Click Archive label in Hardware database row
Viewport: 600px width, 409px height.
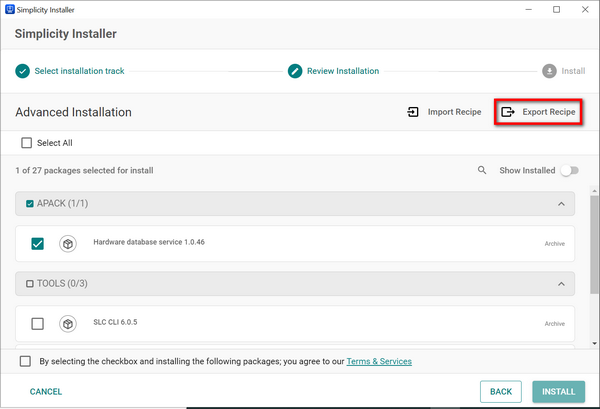555,244
